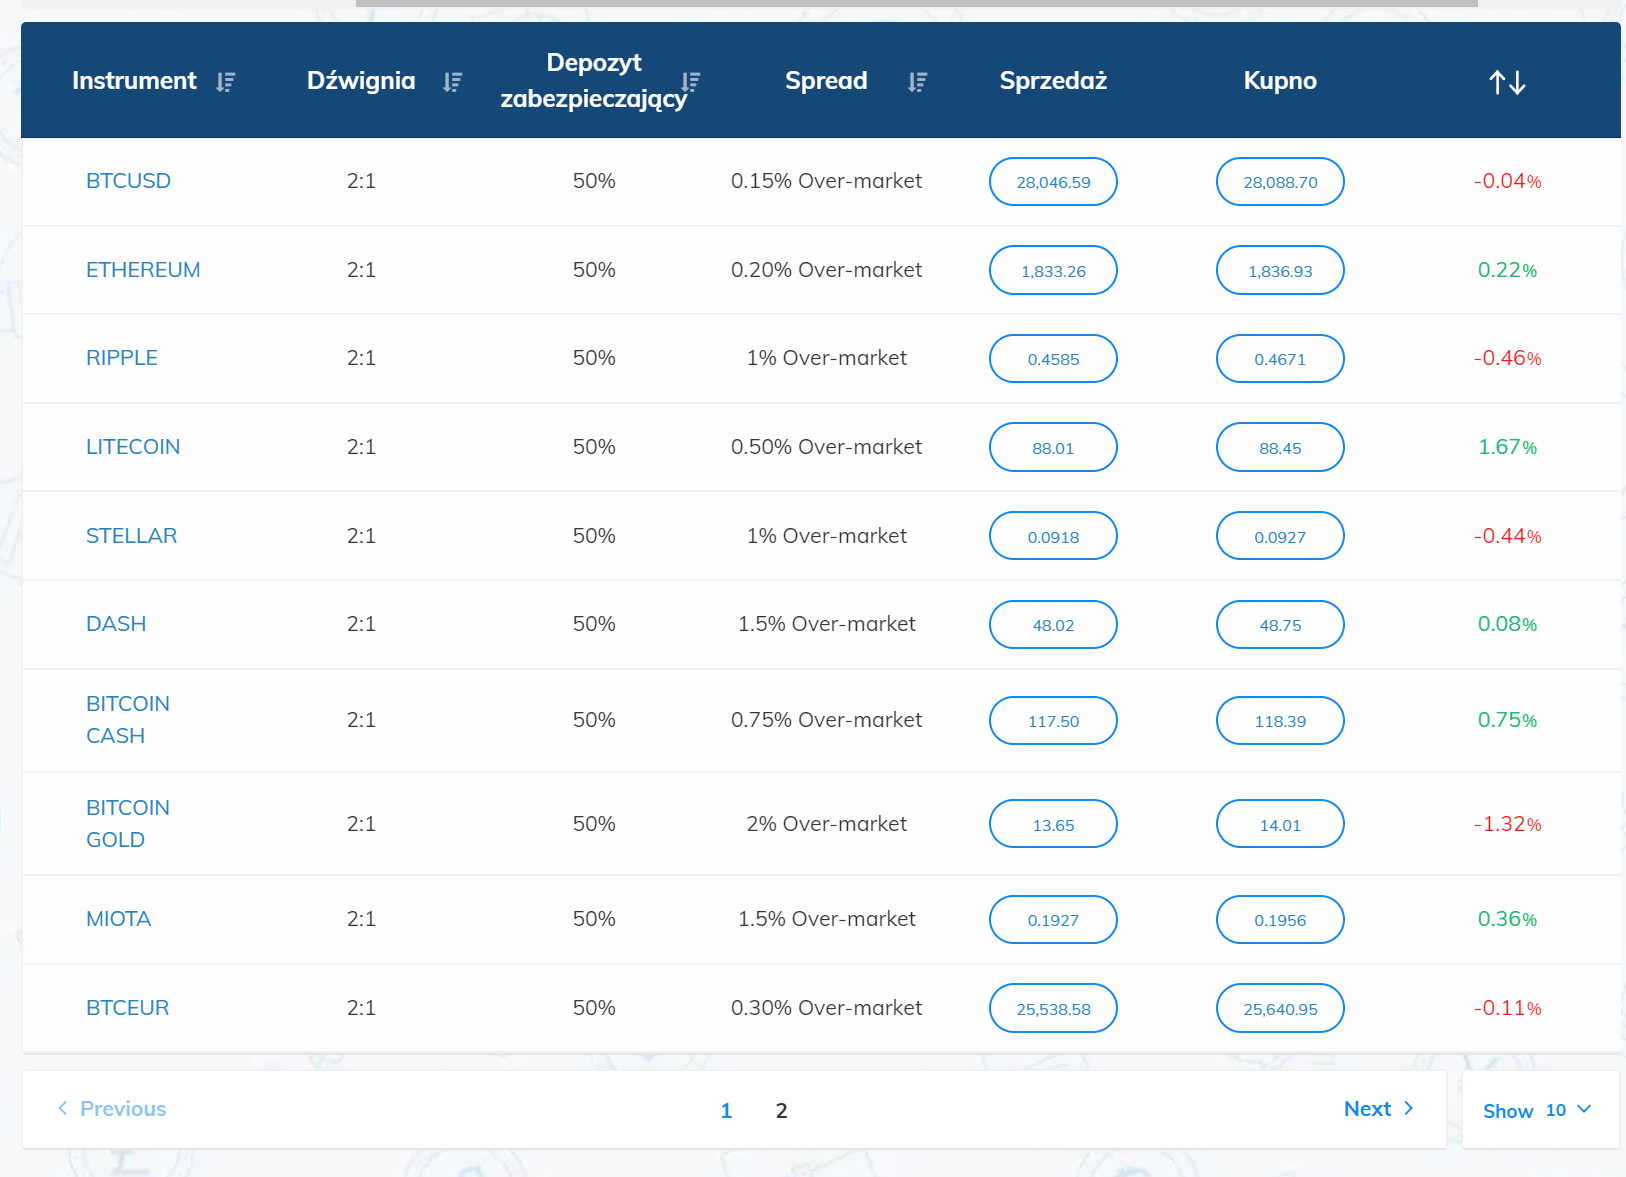Go to page 2
The image size is (1626, 1177).
(782, 1110)
